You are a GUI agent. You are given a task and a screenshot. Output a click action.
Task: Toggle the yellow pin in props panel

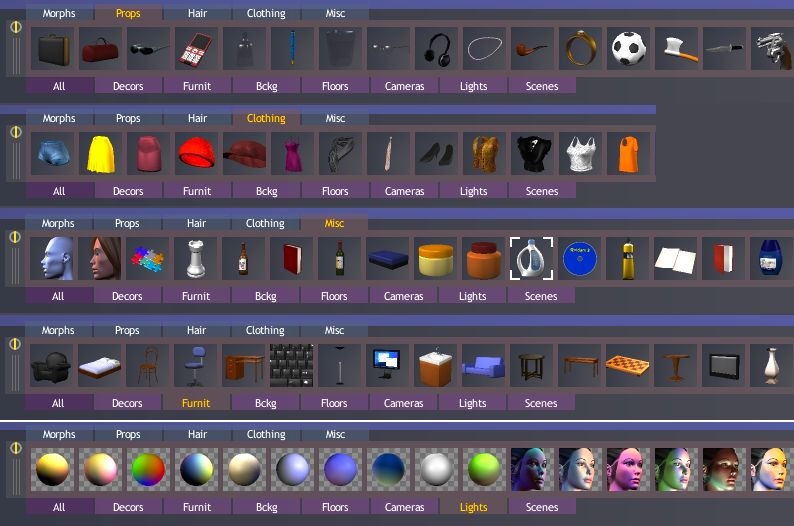[16, 27]
